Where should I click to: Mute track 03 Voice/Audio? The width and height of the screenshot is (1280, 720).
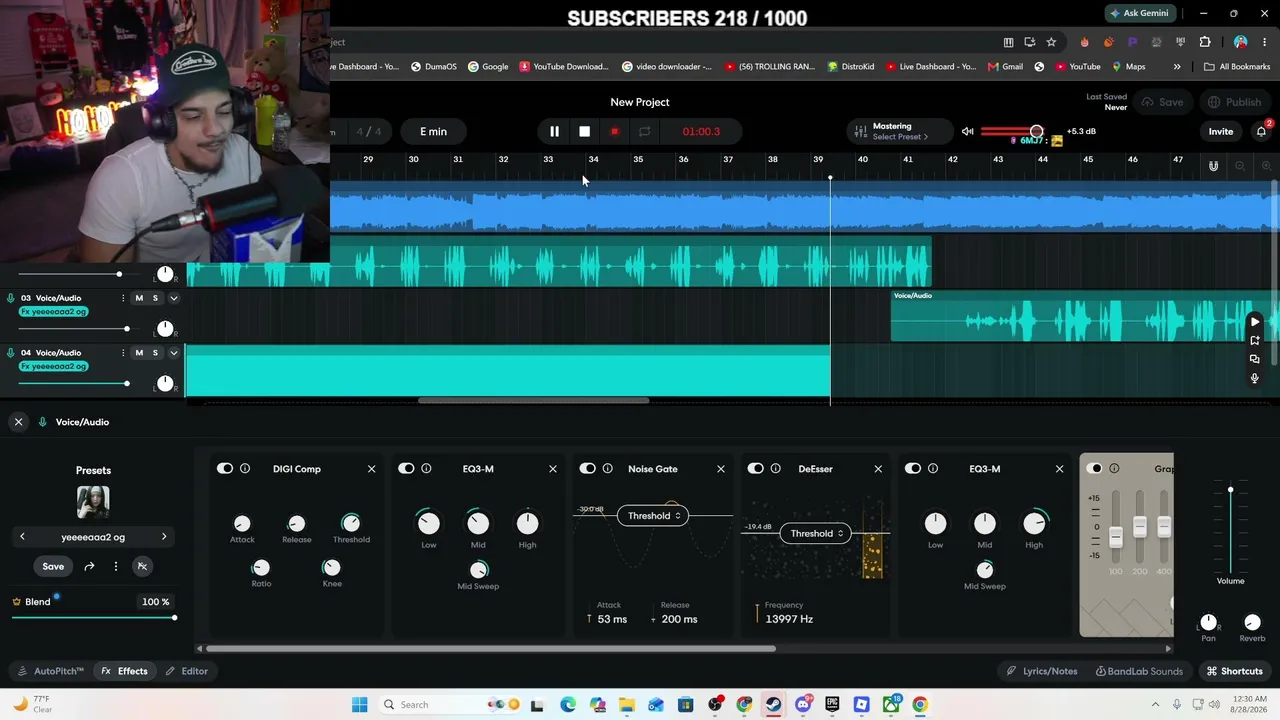click(139, 298)
